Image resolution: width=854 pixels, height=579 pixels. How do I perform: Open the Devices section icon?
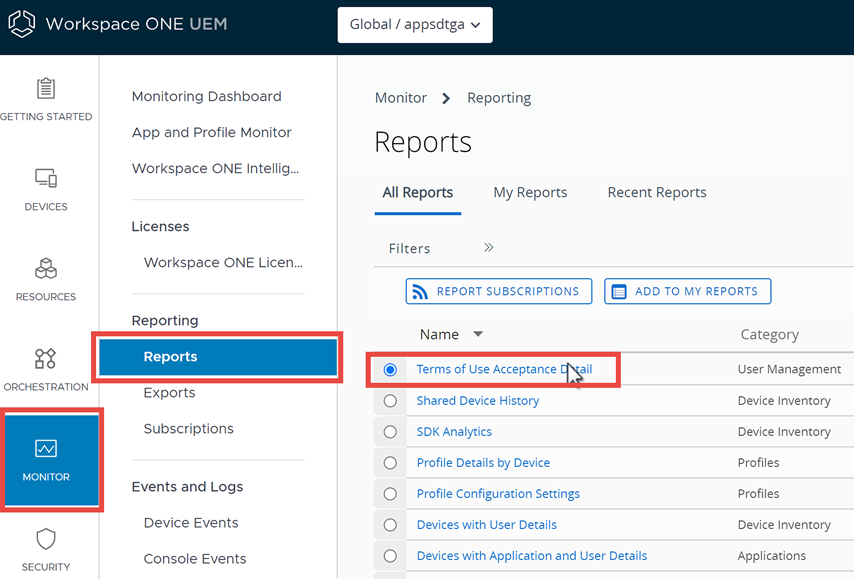pyautogui.click(x=46, y=178)
